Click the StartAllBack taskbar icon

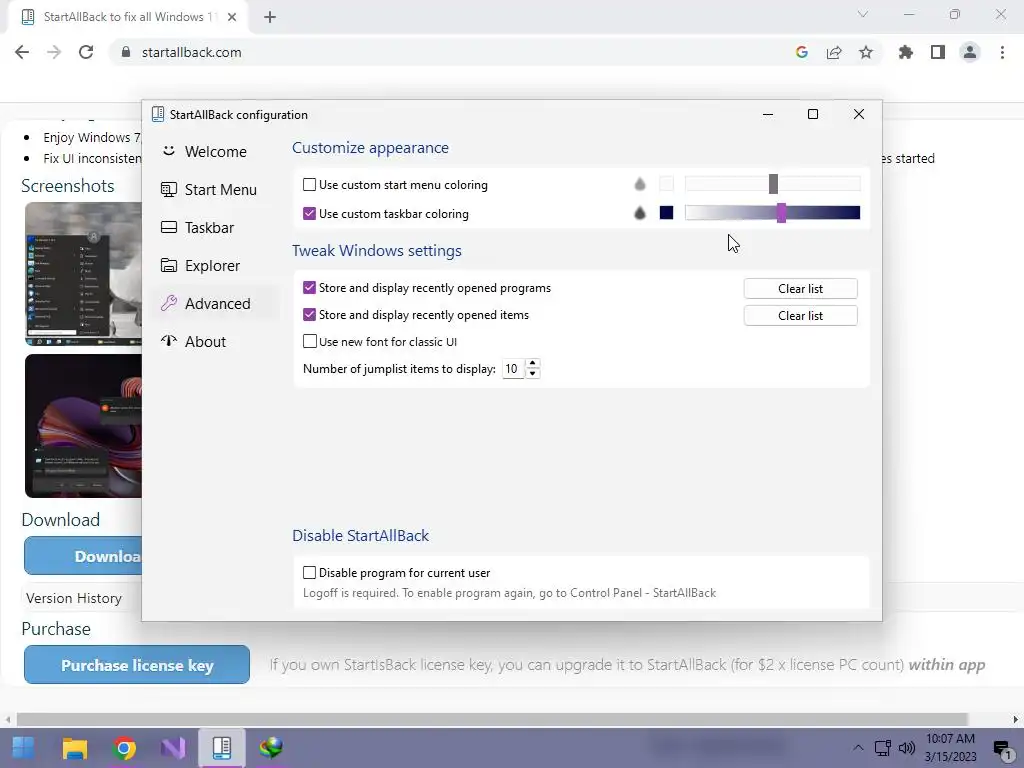pos(222,747)
